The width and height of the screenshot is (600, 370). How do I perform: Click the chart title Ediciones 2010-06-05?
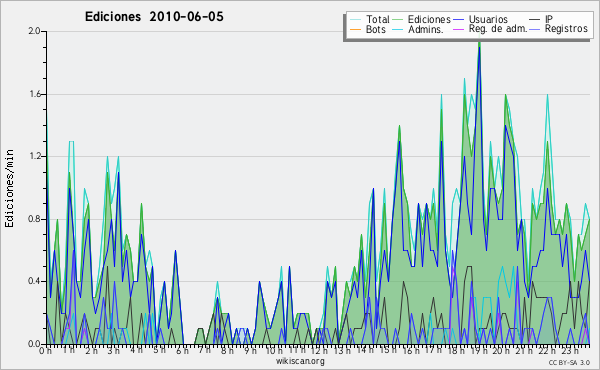coord(154,17)
